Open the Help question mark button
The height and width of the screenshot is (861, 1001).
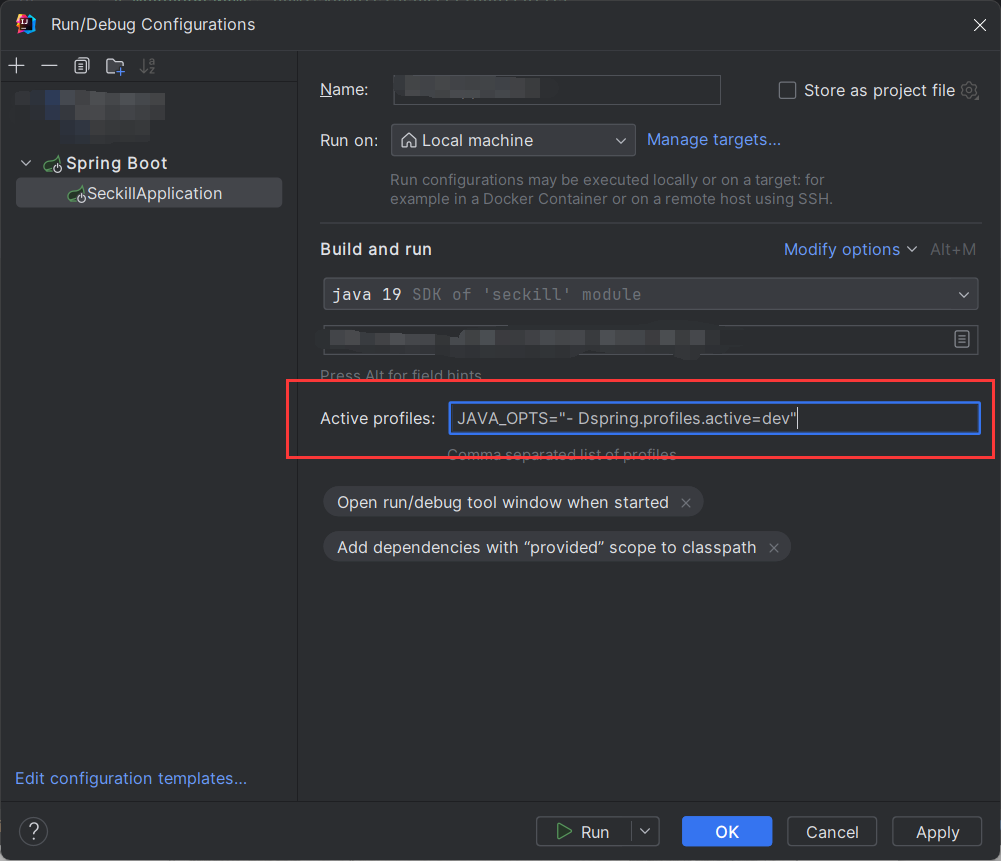[34, 831]
